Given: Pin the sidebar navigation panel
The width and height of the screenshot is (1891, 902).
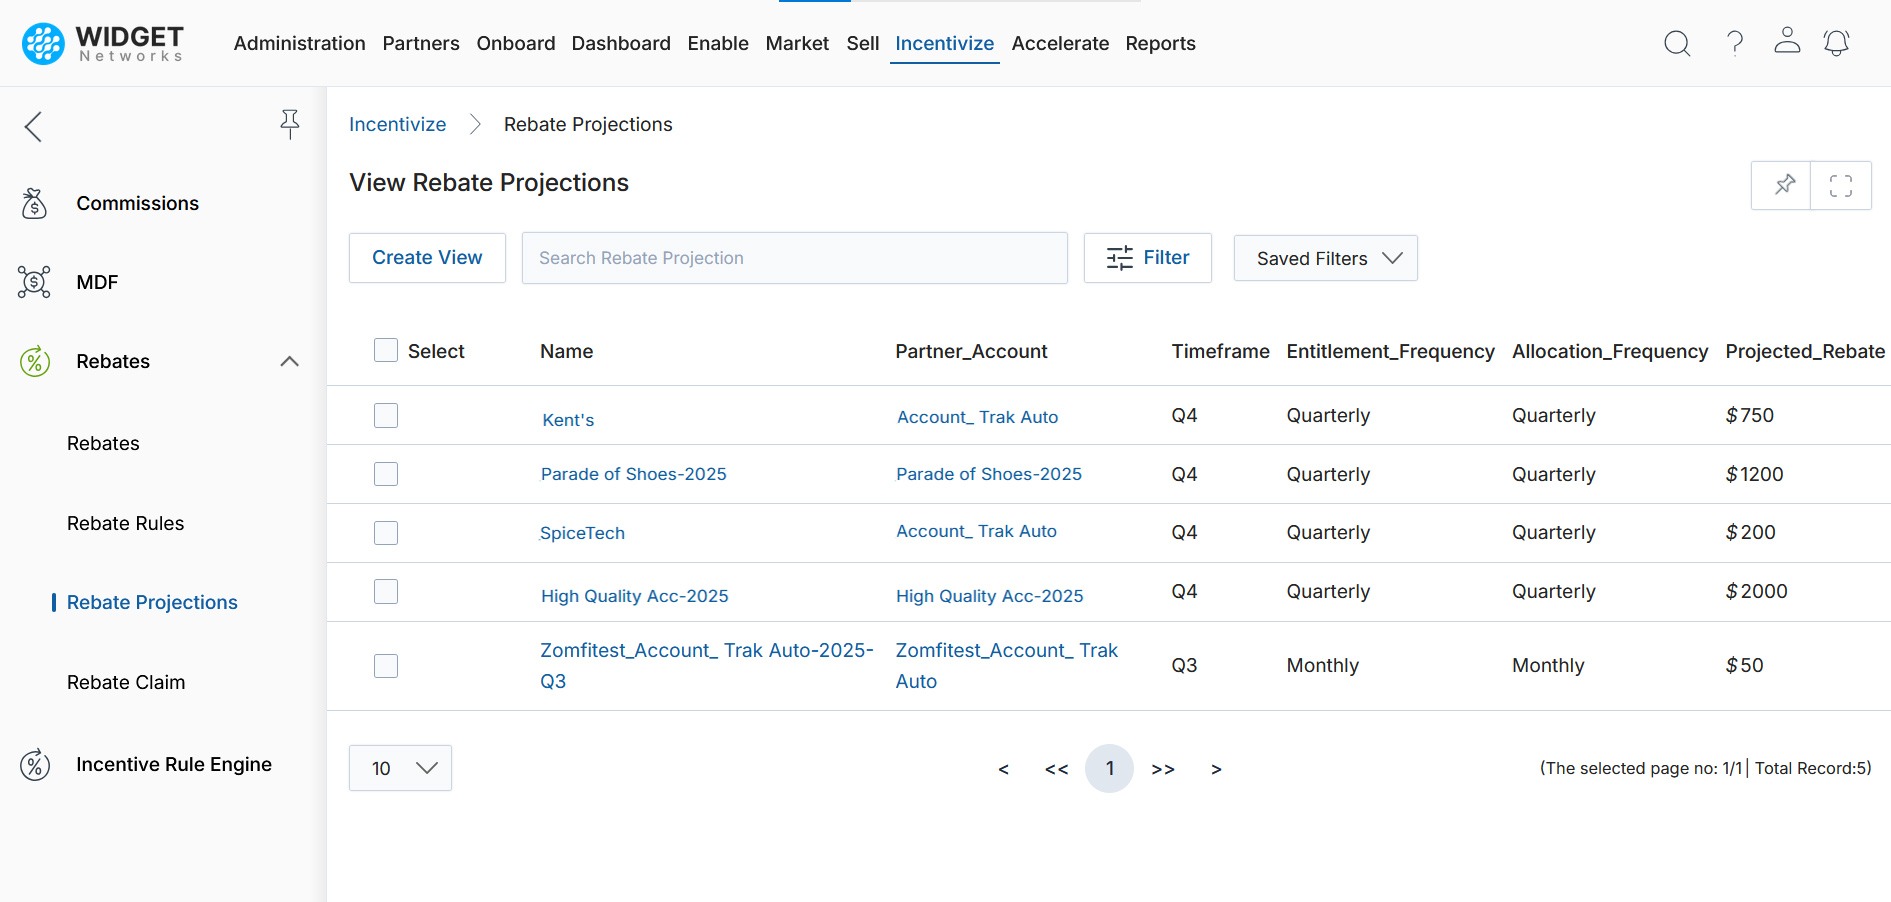Looking at the screenshot, I should [x=289, y=124].
